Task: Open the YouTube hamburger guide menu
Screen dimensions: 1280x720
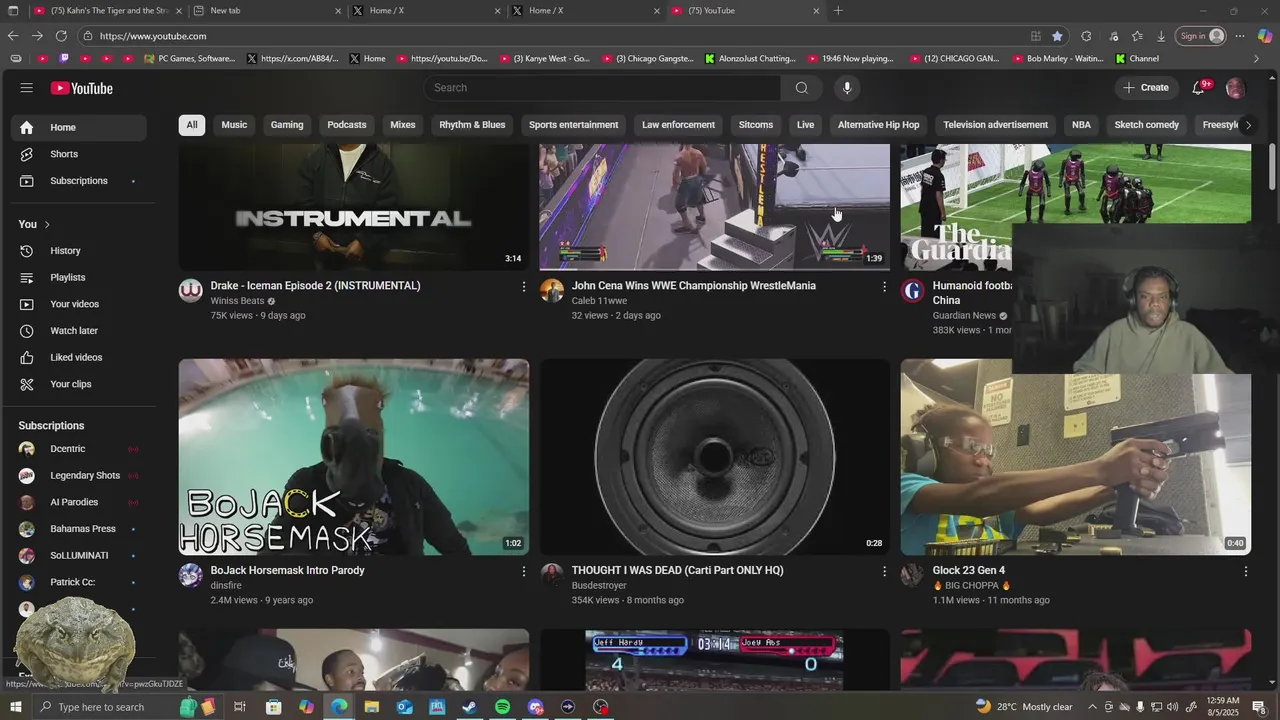Action: 26,88
